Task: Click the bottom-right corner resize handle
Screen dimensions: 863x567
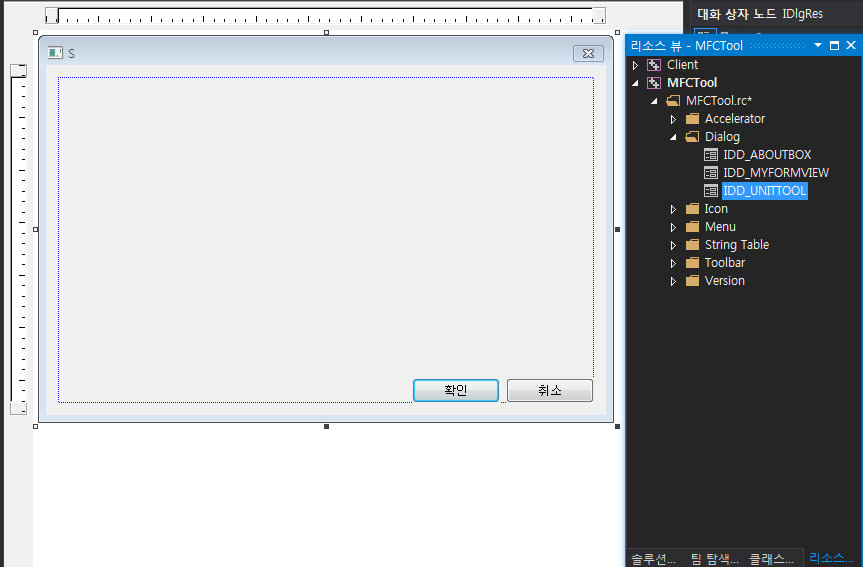Action: click(618, 427)
